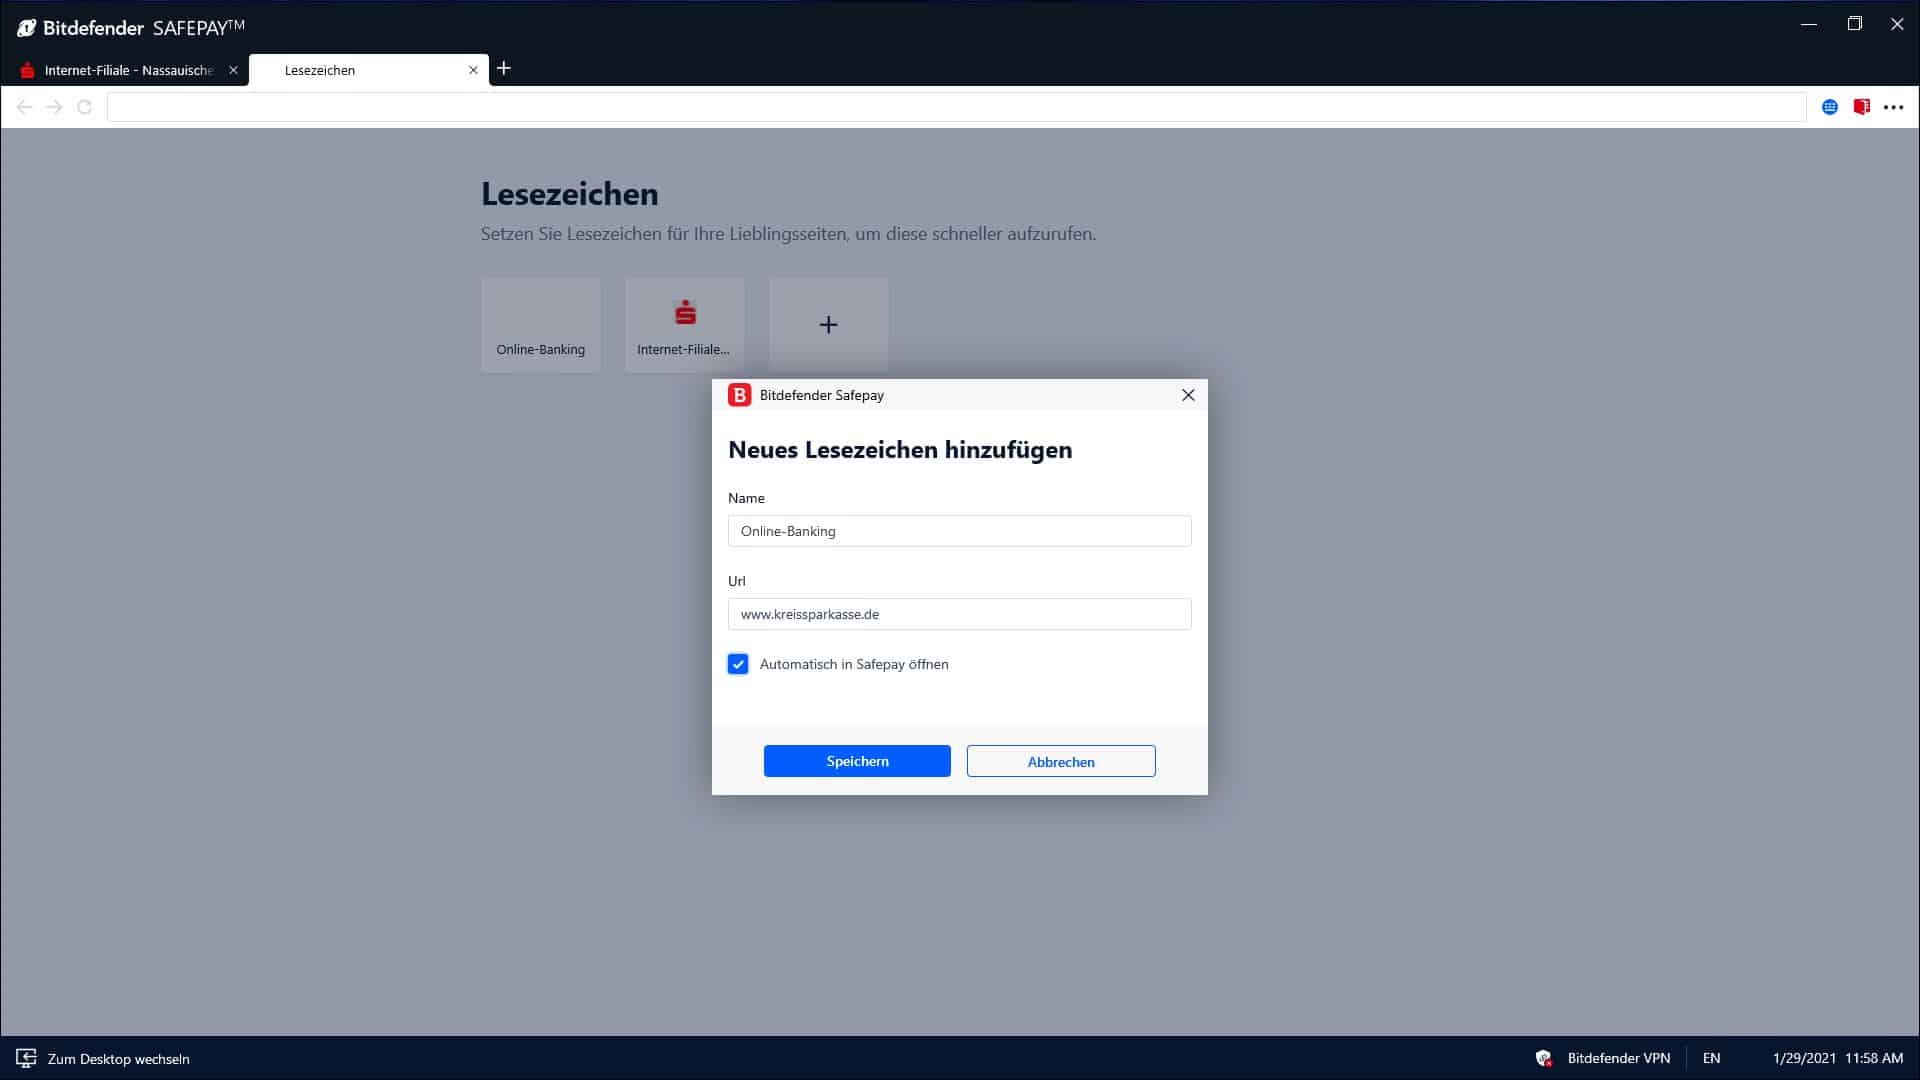This screenshot has height=1080, width=1920.
Task: Uncheck Automatisch in Safepay öffnen
Action: pyautogui.click(x=738, y=664)
